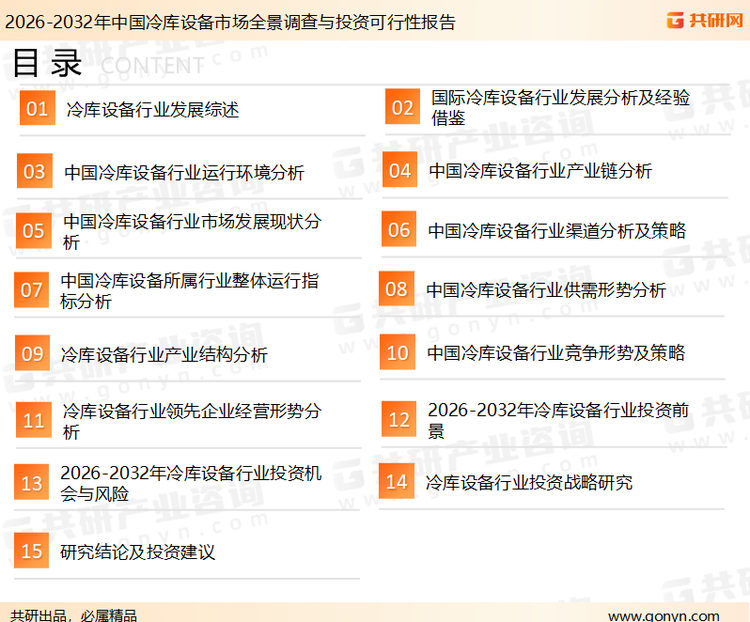Select chapter 冷库设备行业产业结构分析
This screenshot has width=750, height=622.
click(164, 355)
